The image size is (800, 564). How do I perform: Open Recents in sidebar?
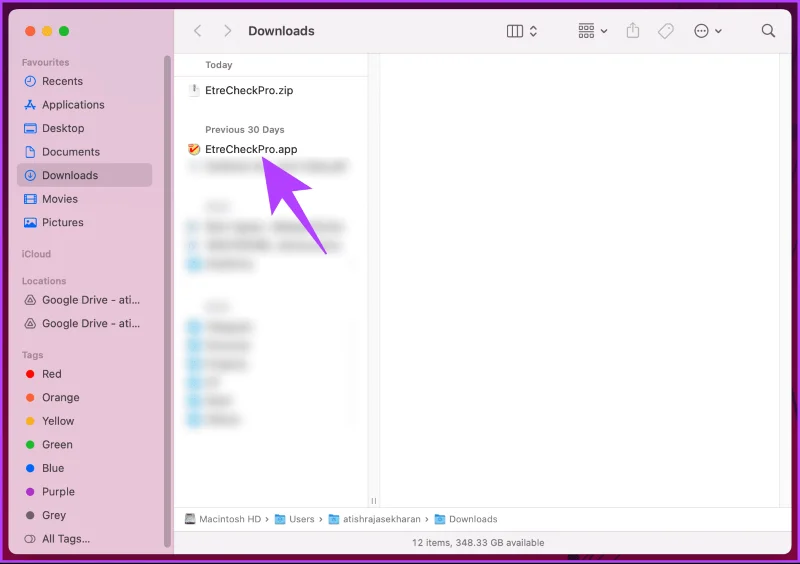(x=85, y=81)
